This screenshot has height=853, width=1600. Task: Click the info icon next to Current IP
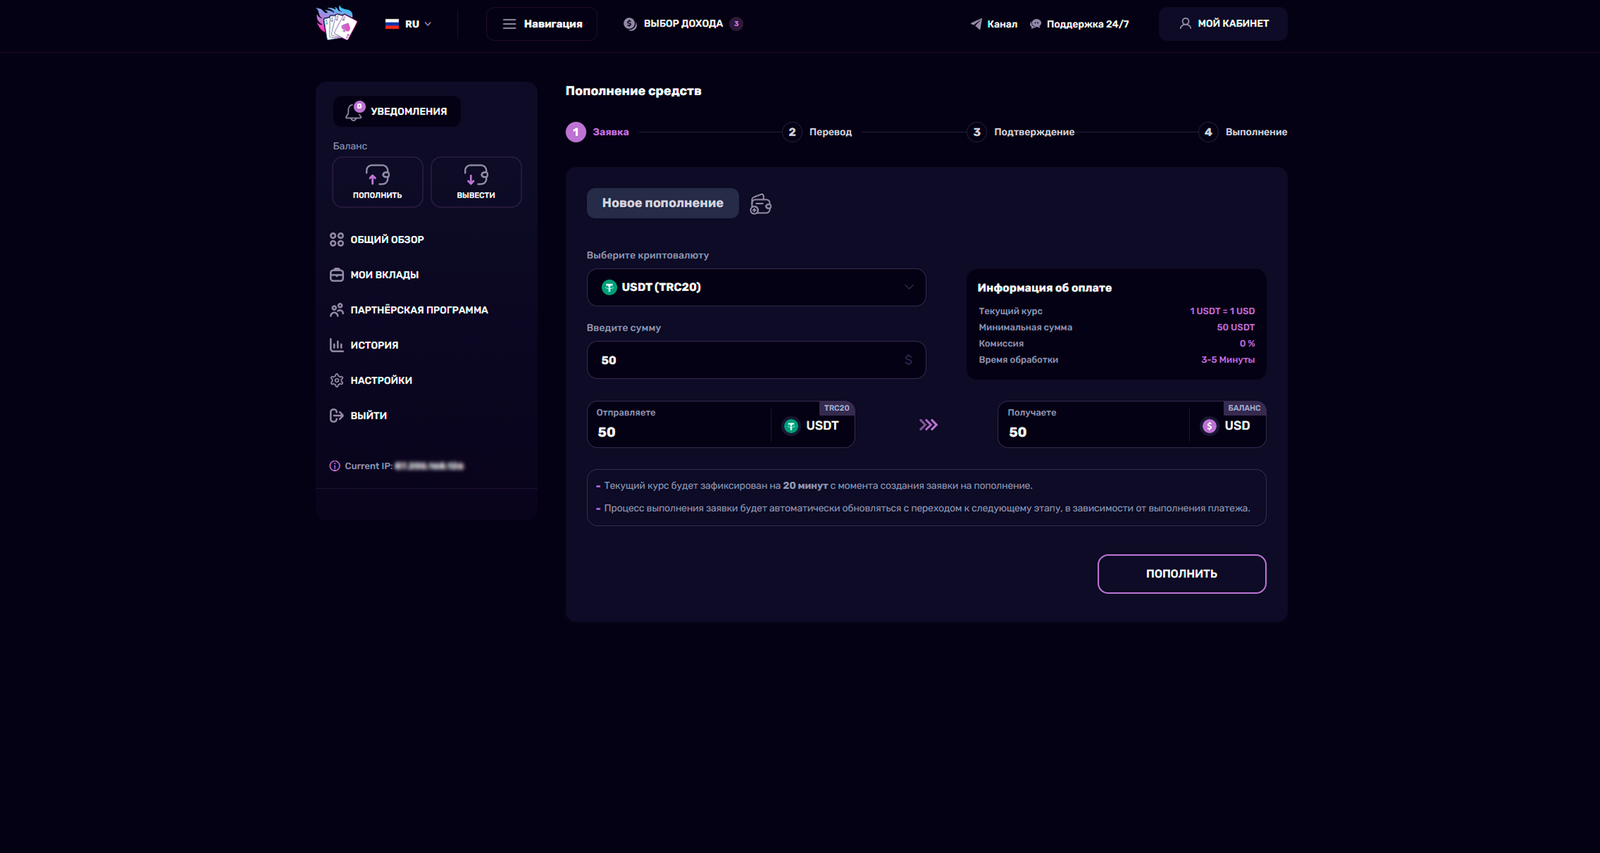[x=335, y=466]
